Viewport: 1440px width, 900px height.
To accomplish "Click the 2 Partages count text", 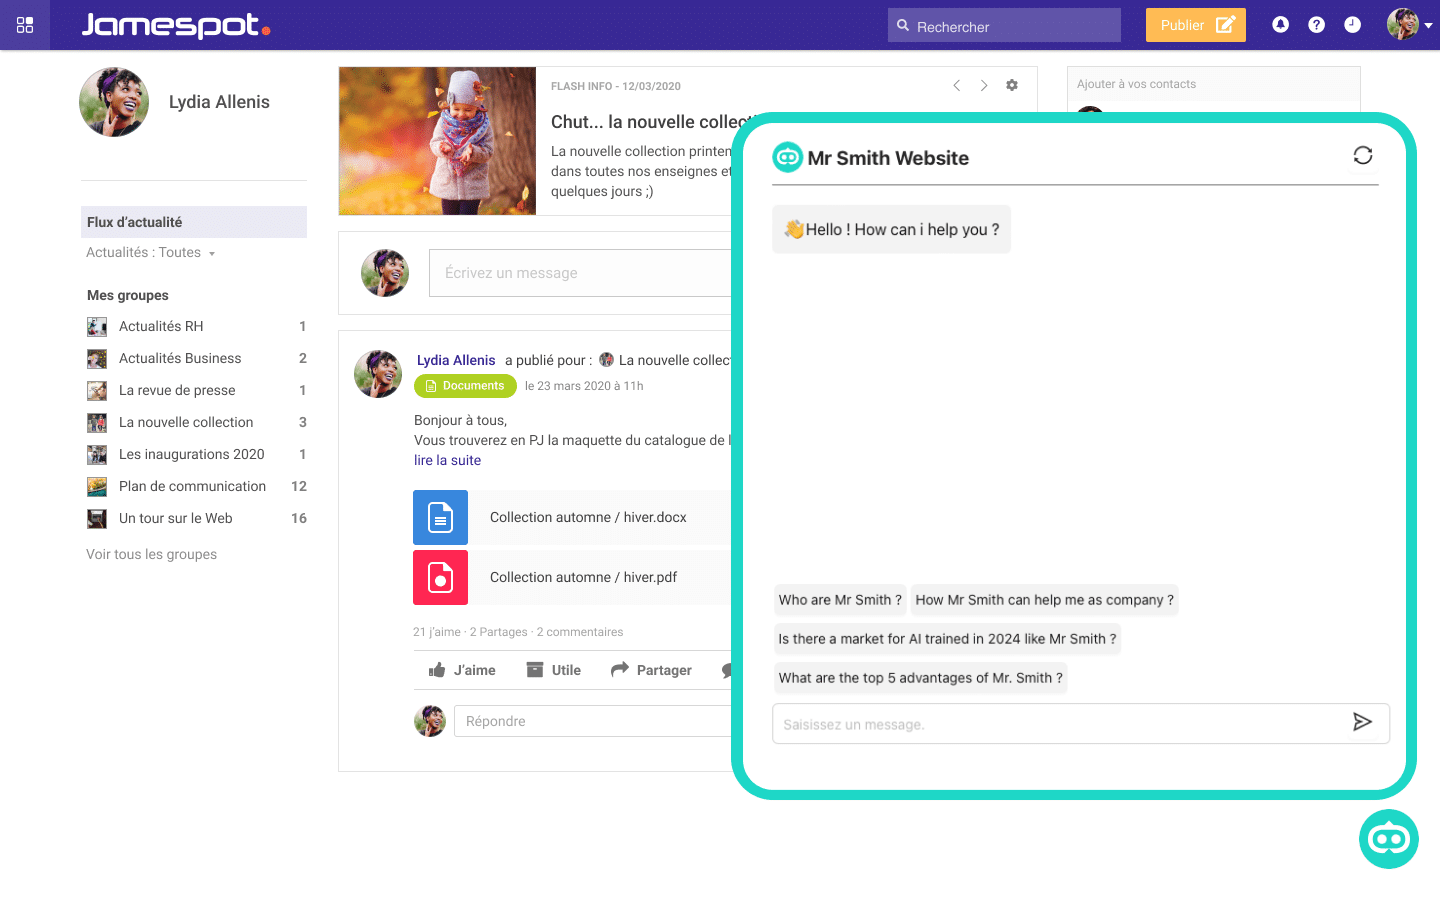I will pyautogui.click(x=499, y=632).
